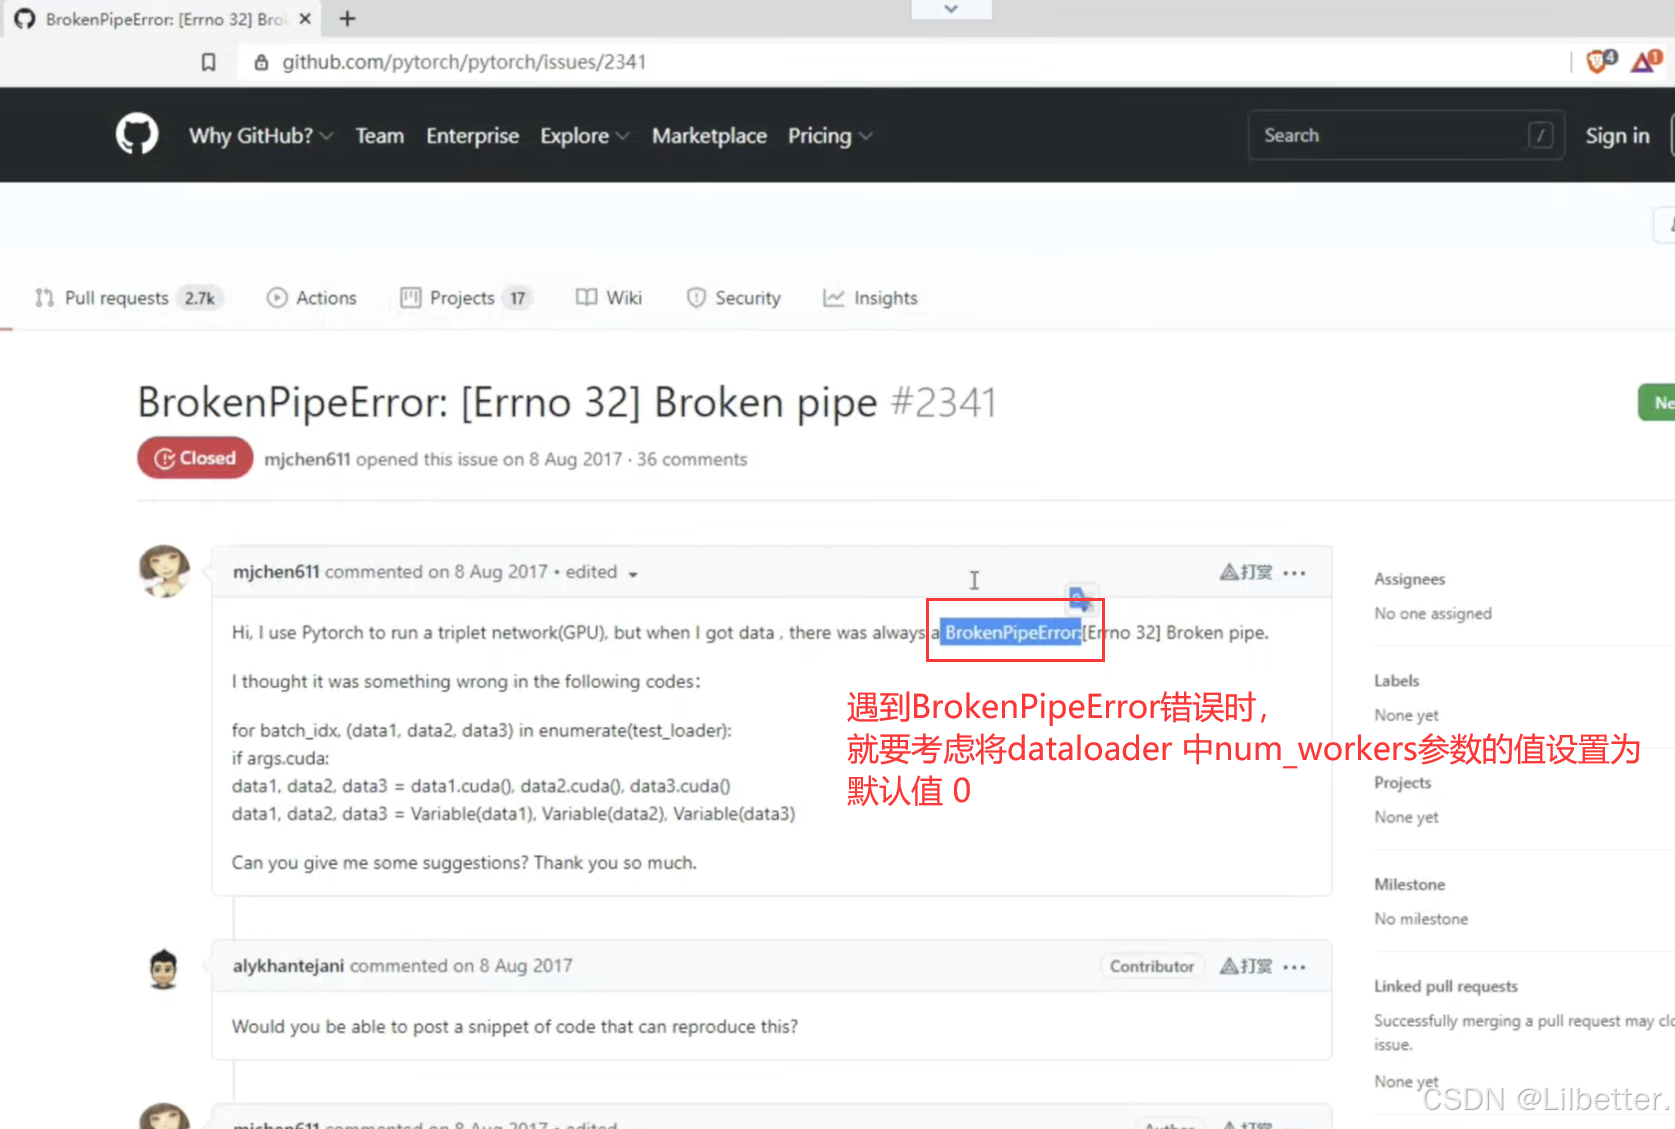1675x1129 pixels.
Task: Open alykhantejani profile link
Action: point(288,966)
